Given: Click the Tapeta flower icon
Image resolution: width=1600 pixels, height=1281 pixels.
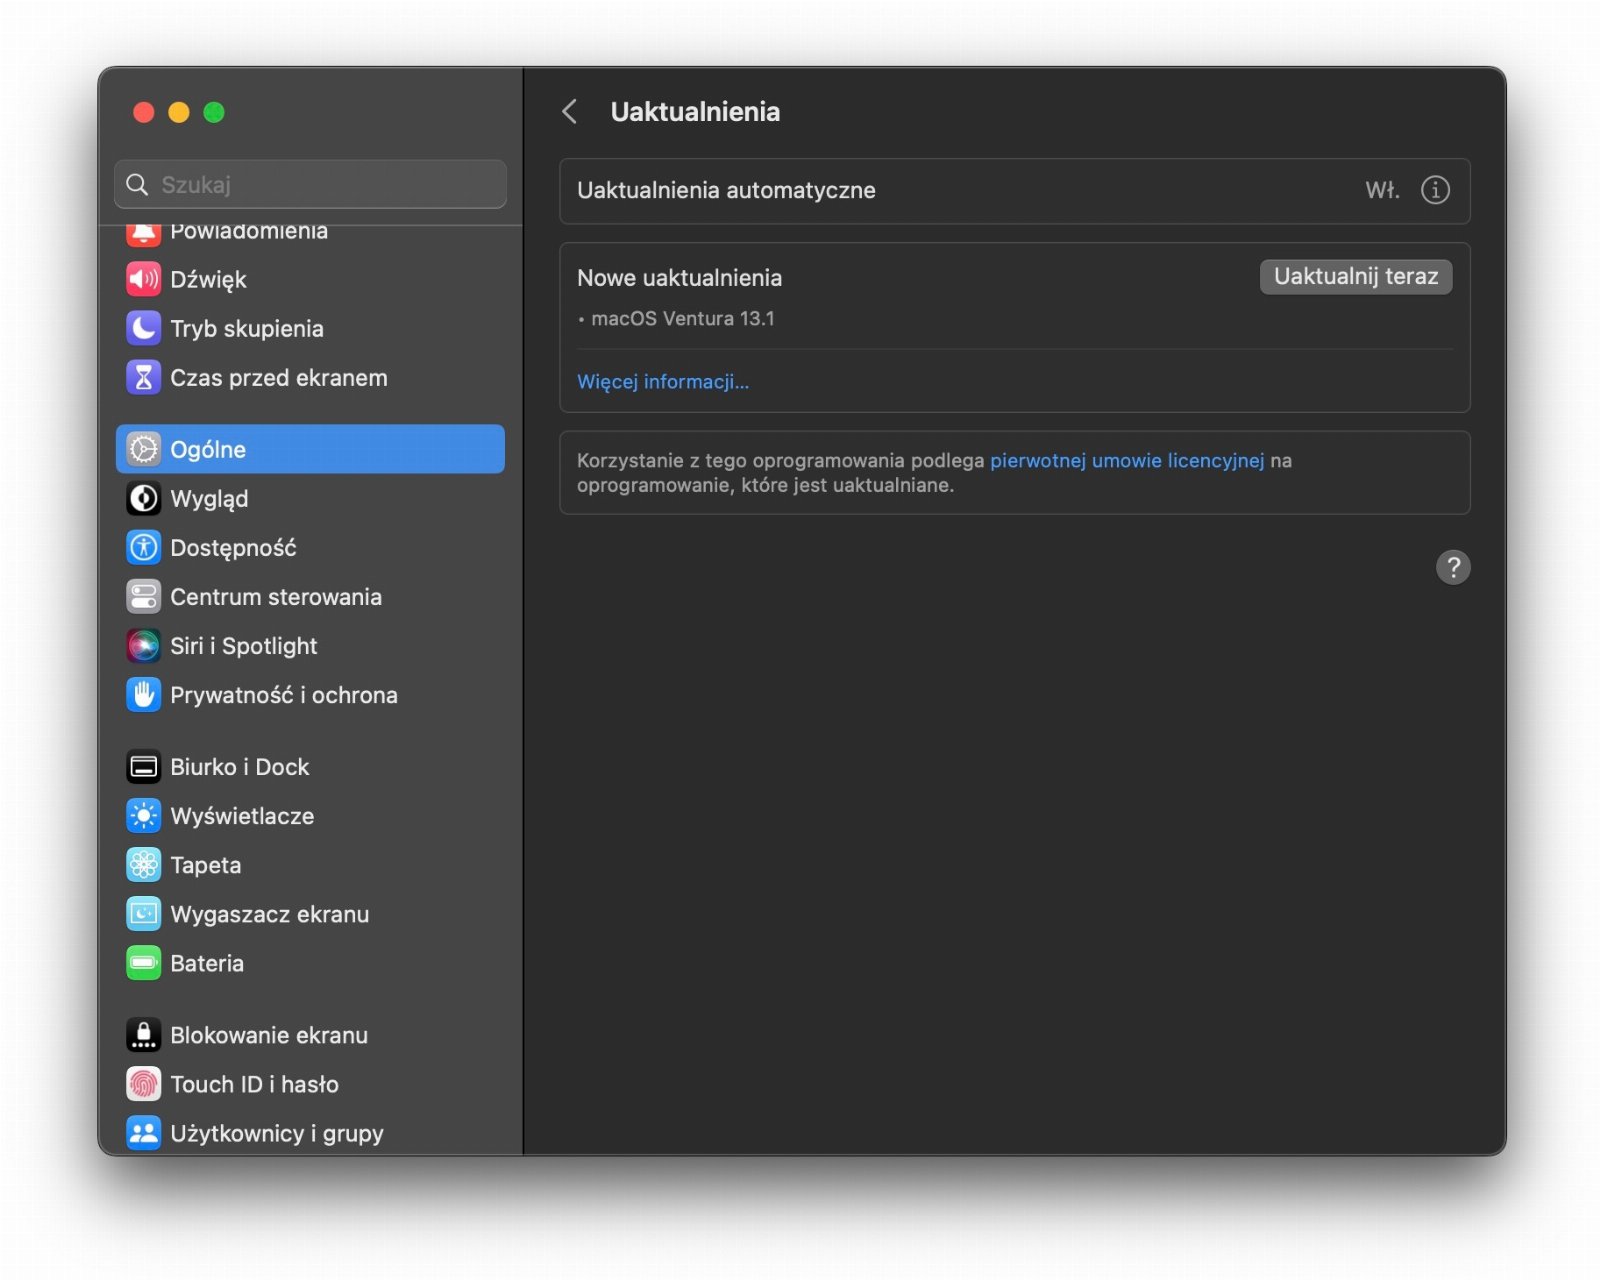Looking at the screenshot, I should coord(143,865).
